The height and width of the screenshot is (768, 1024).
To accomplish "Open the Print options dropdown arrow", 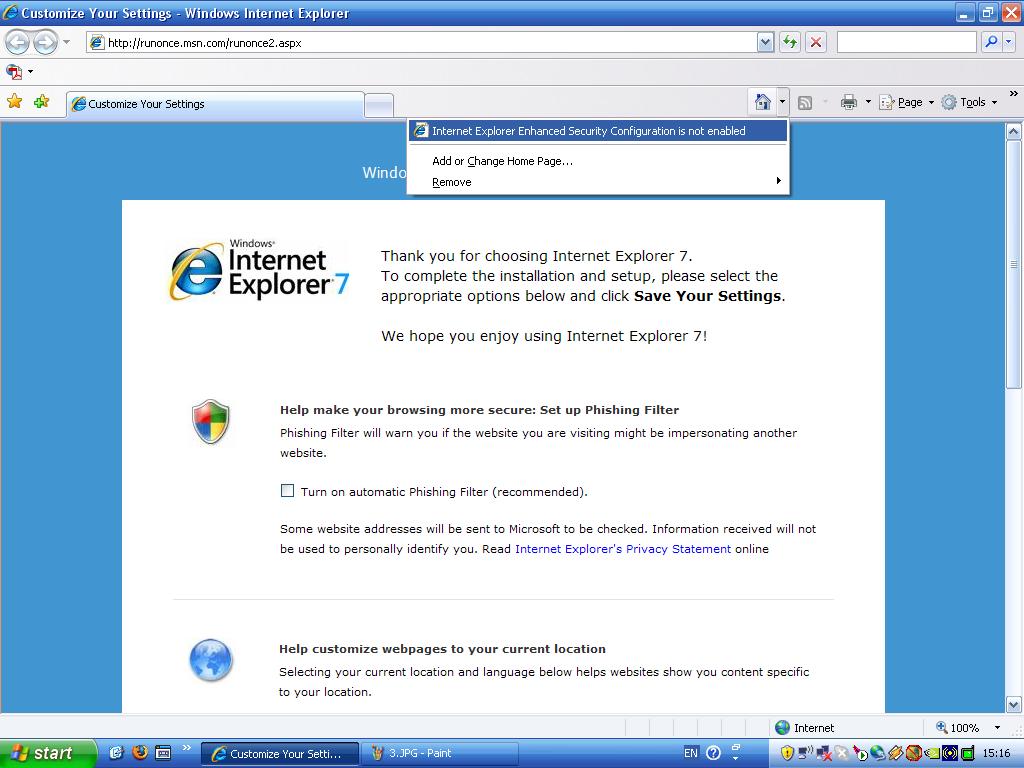I will point(868,102).
